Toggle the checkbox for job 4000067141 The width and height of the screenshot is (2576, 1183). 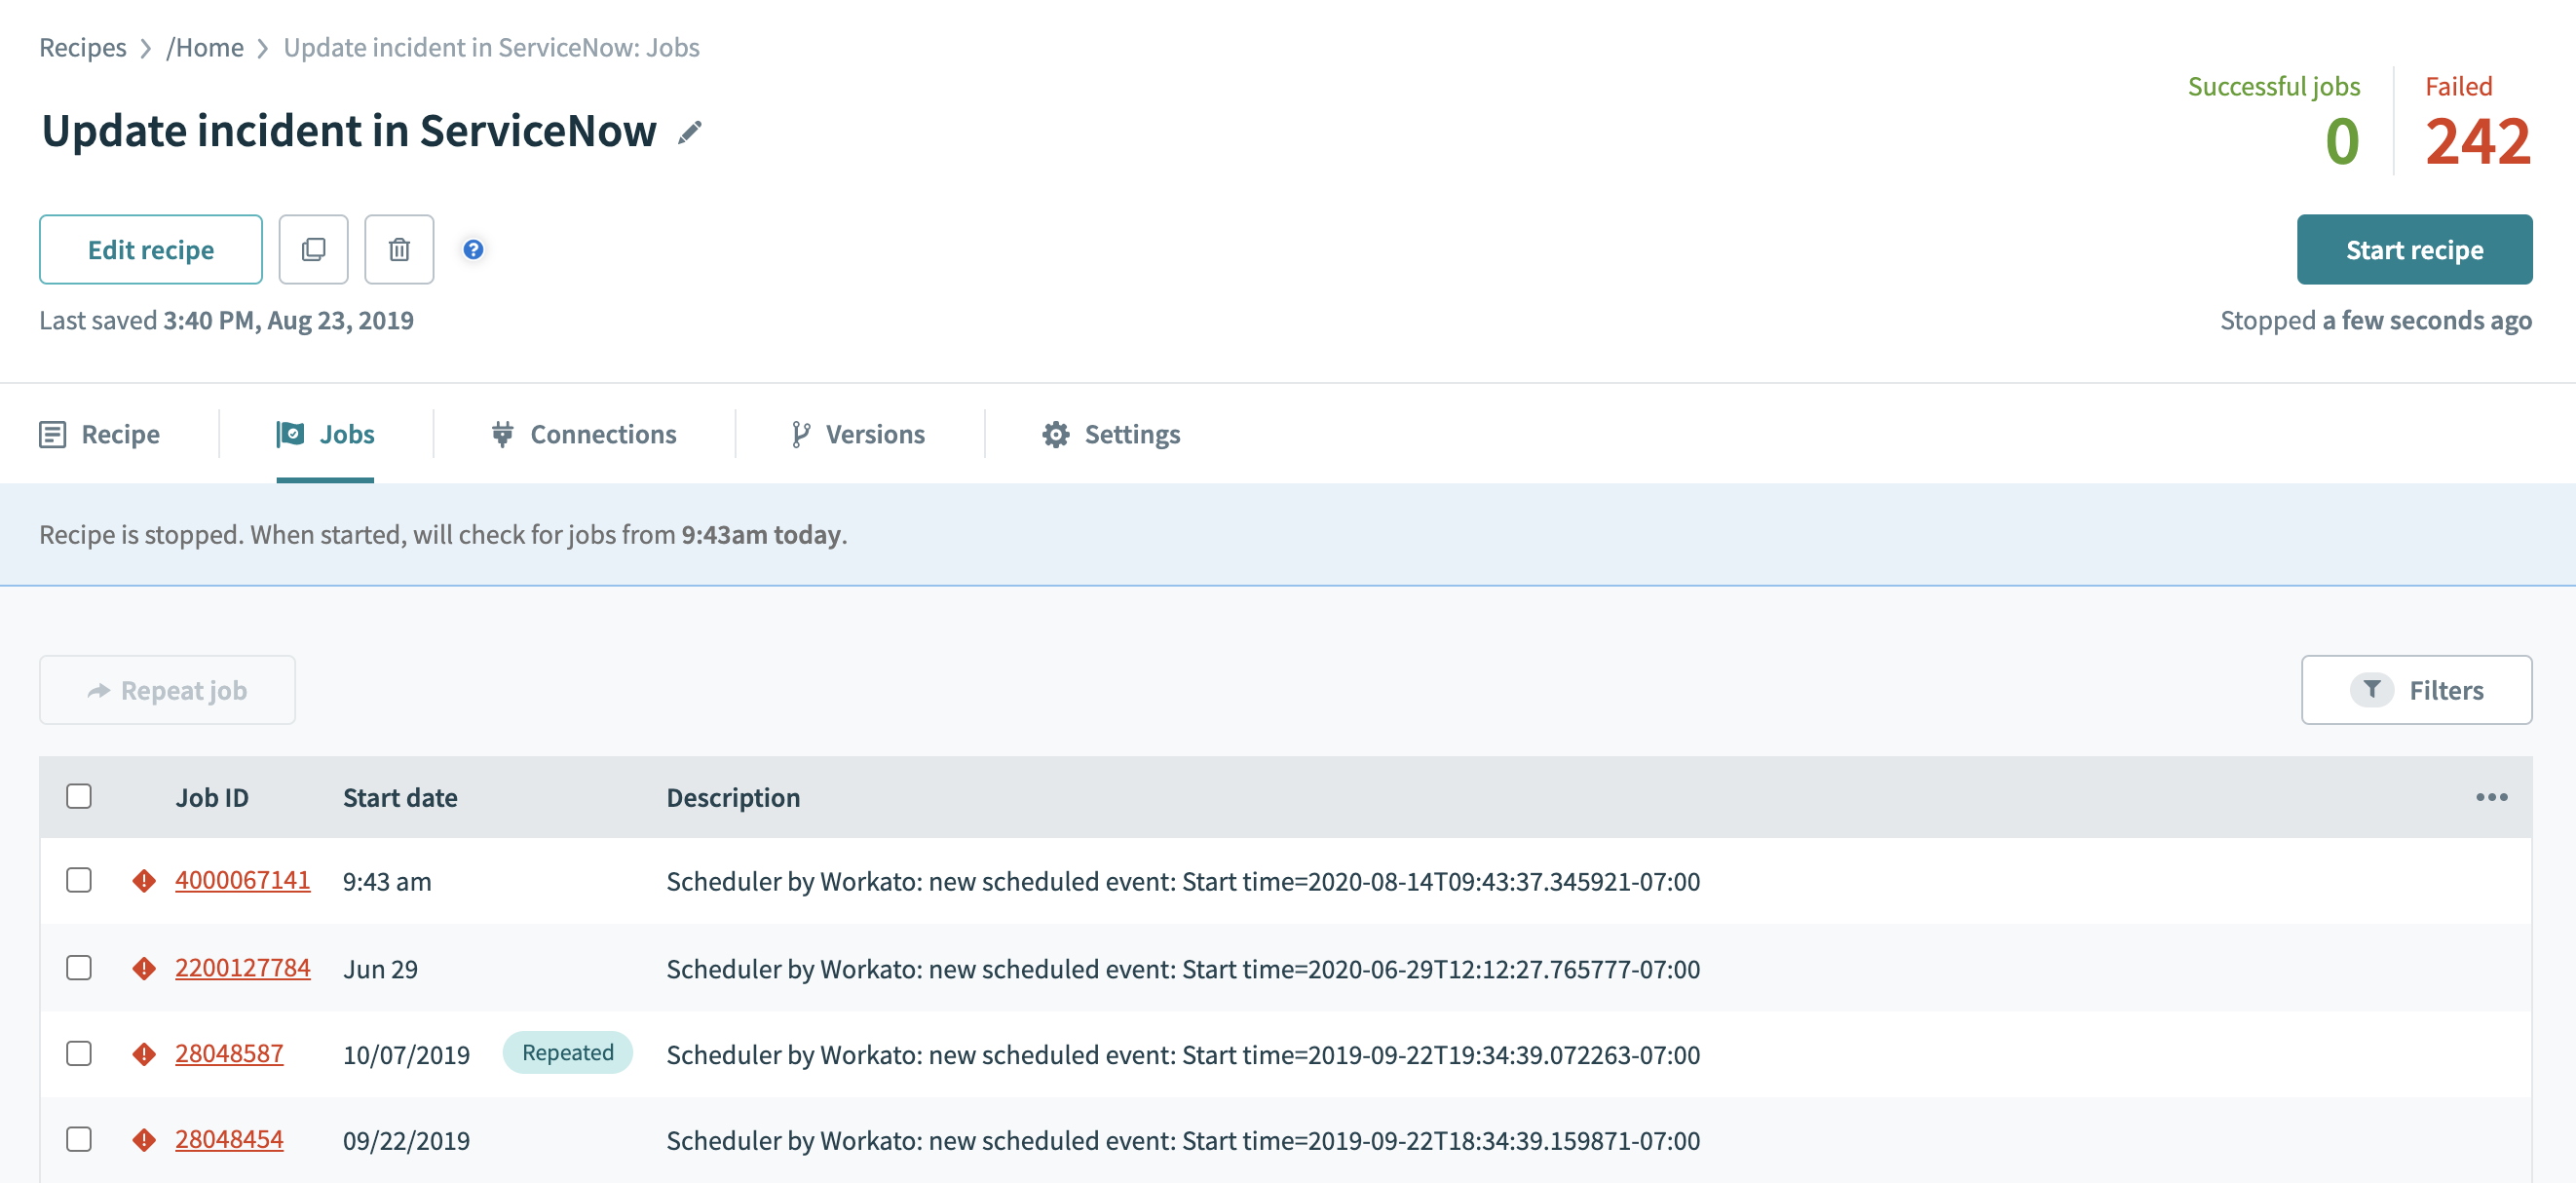79,879
